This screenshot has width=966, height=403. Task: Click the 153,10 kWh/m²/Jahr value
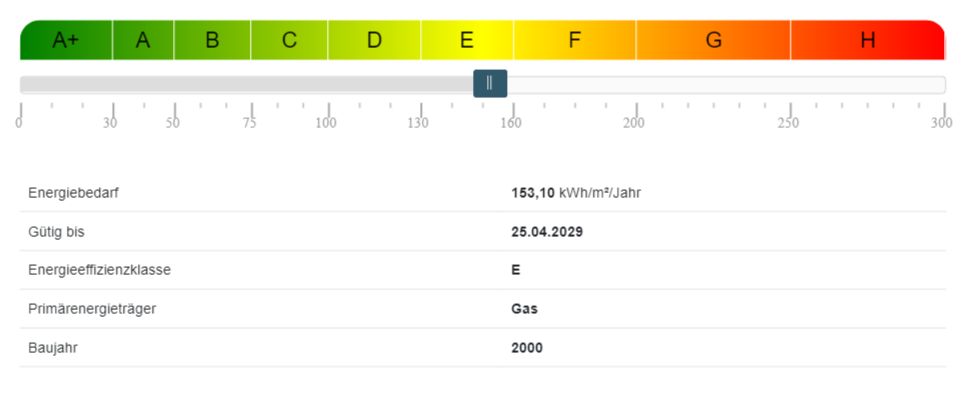[x=576, y=193]
